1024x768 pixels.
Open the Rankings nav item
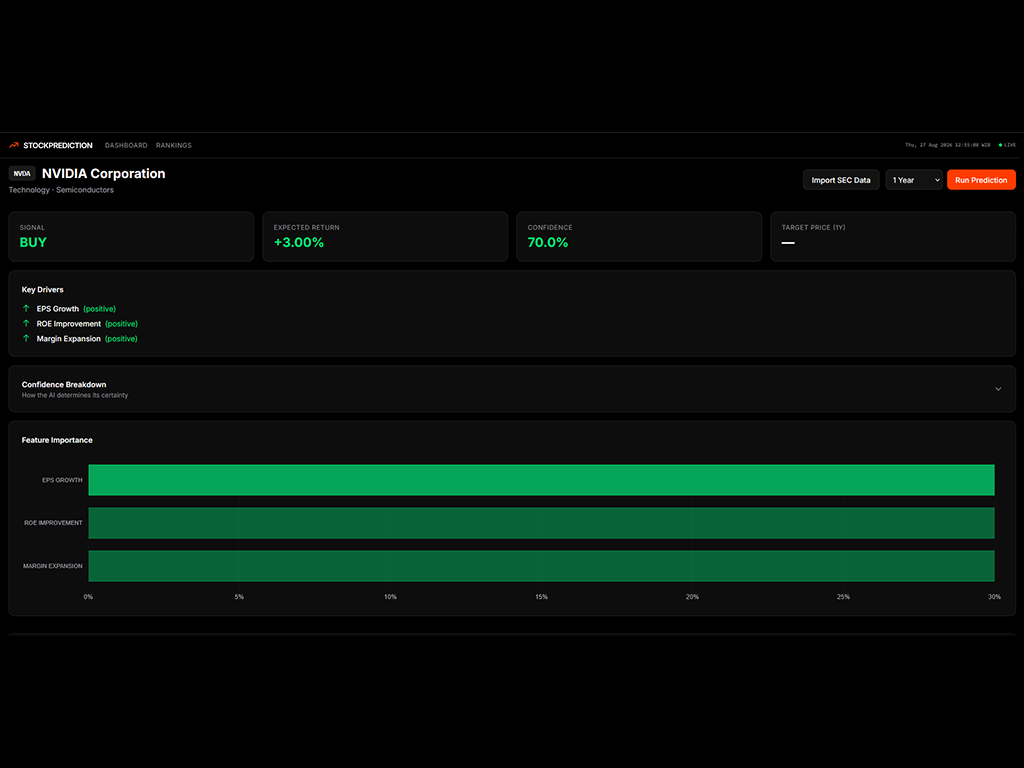(x=174, y=146)
